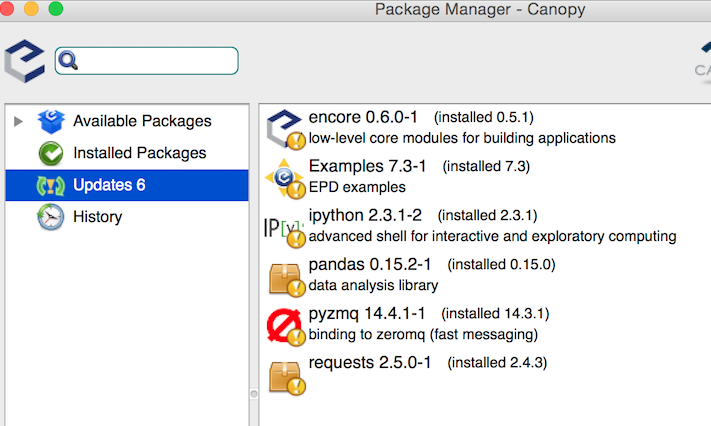Screen dimensions: 711x426
Task: Click the magnifier icon in search box
Action: (x=68, y=60)
